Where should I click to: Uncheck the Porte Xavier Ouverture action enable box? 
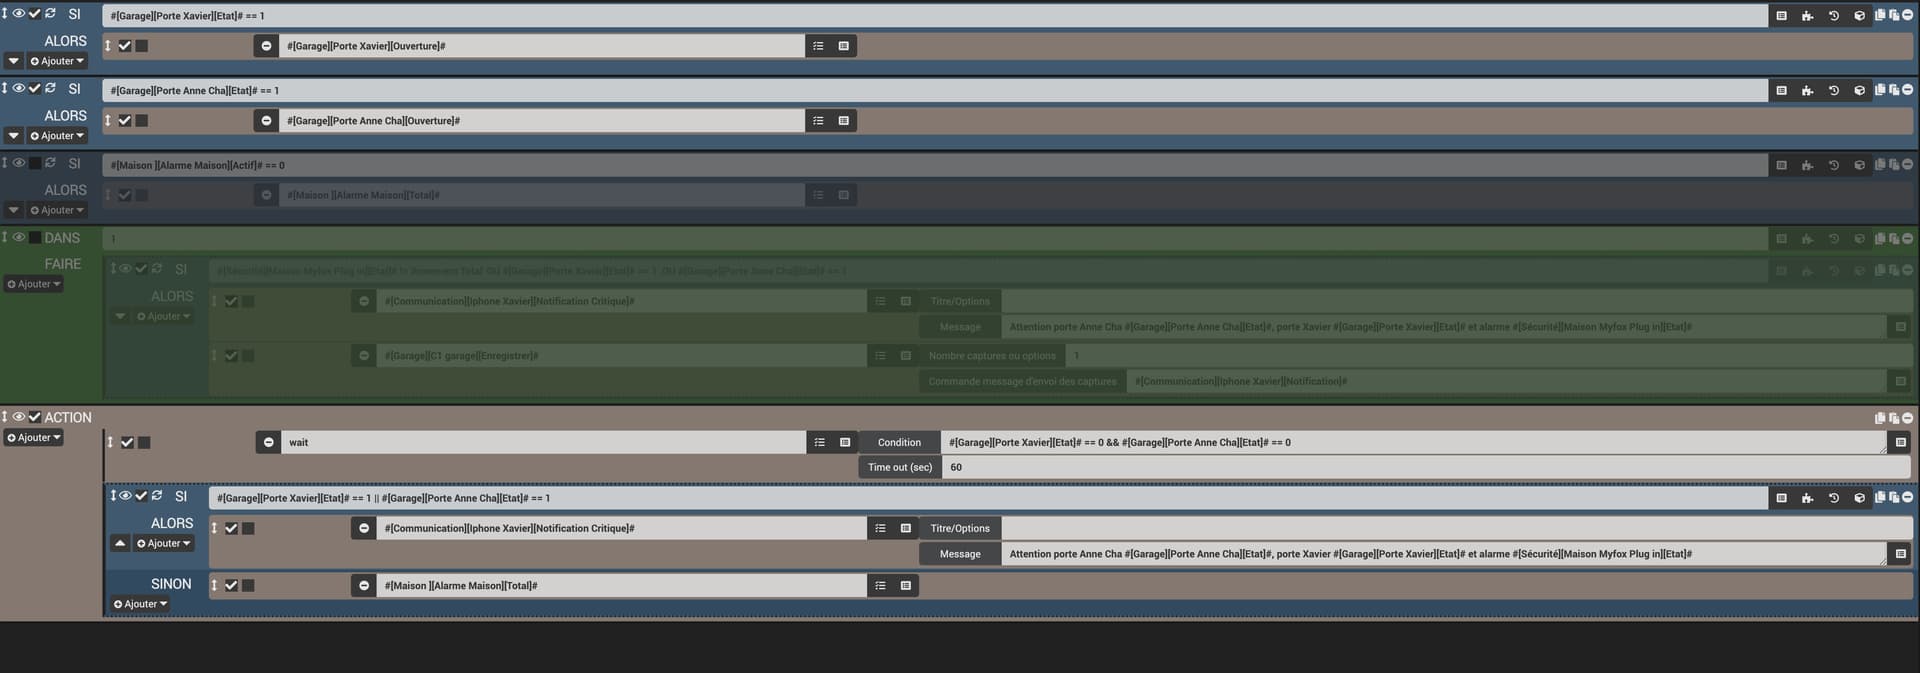click(125, 46)
